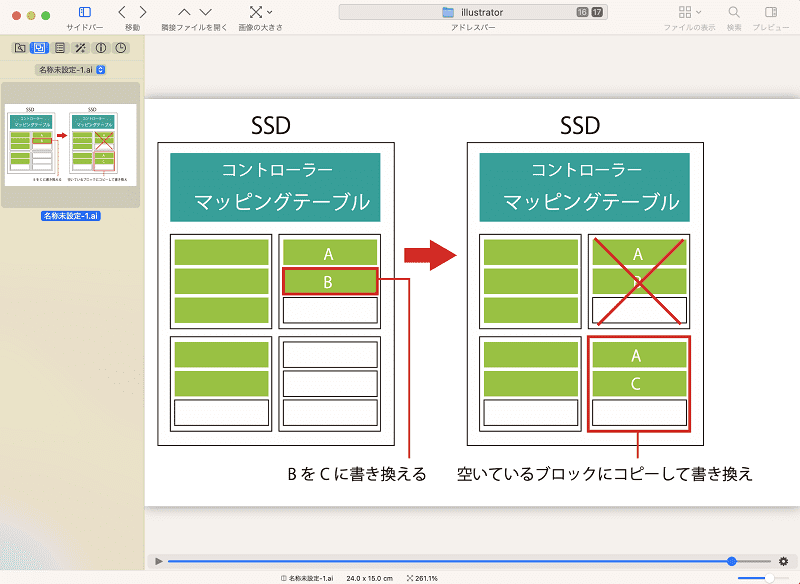
Task: Open next adjacent file with down chevron
Action: [206, 12]
